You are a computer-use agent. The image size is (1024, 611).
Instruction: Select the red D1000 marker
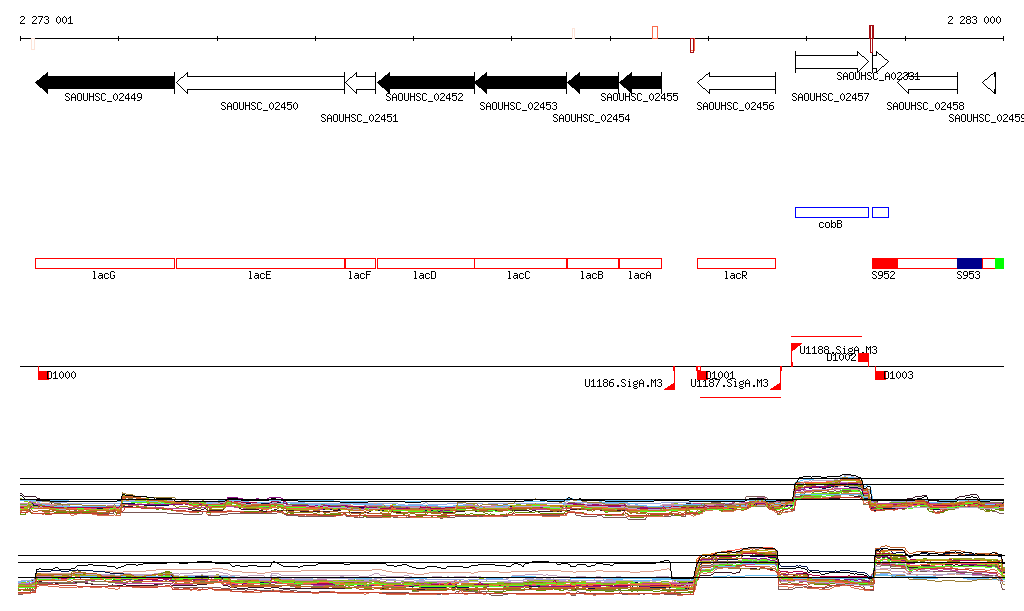click(43, 375)
